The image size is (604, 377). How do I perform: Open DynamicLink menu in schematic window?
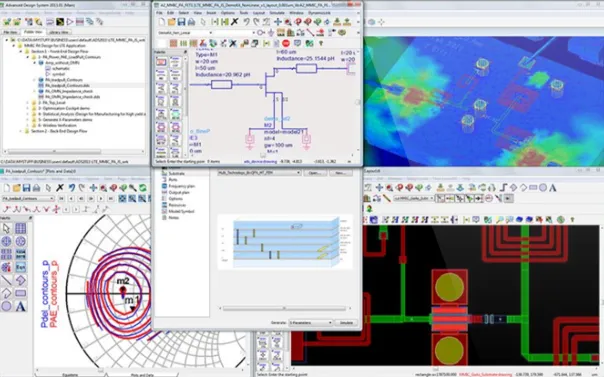point(319,13)
